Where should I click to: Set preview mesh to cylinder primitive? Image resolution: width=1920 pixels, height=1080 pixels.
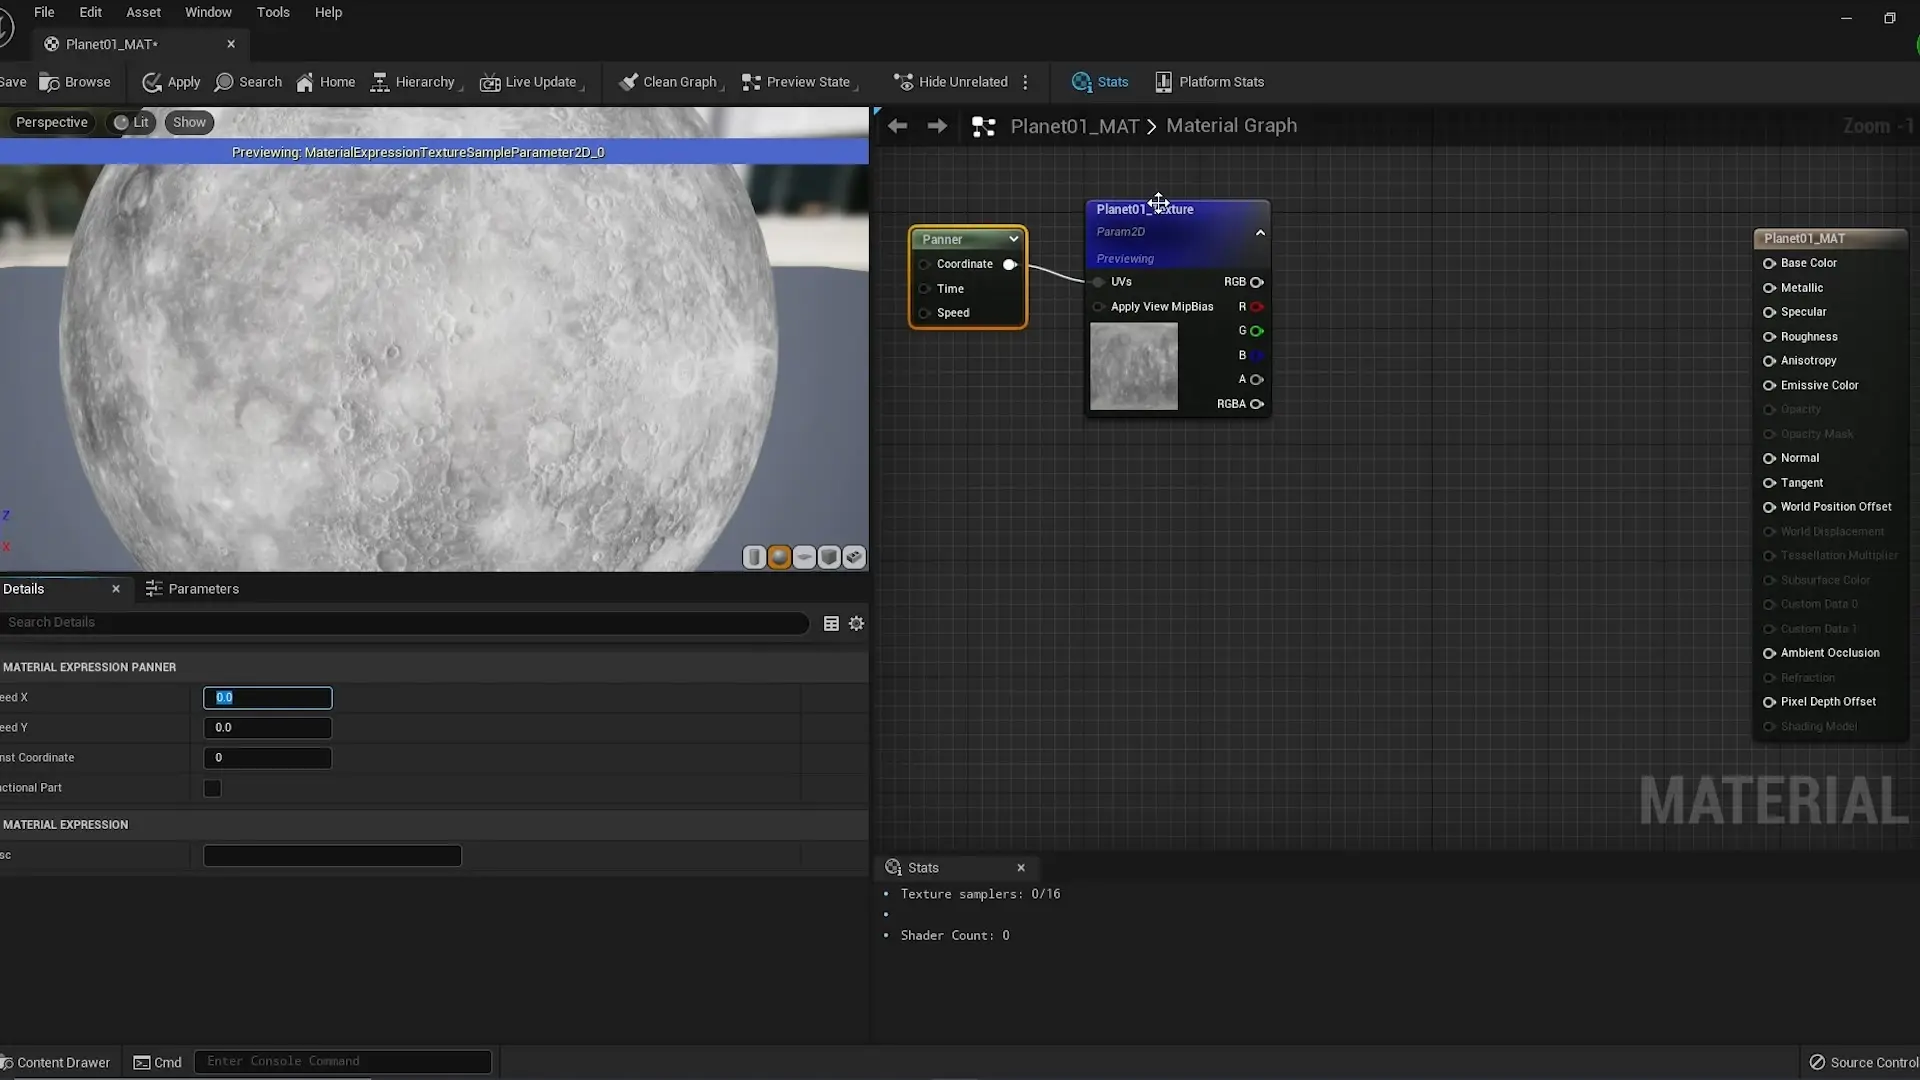(754, 557)
